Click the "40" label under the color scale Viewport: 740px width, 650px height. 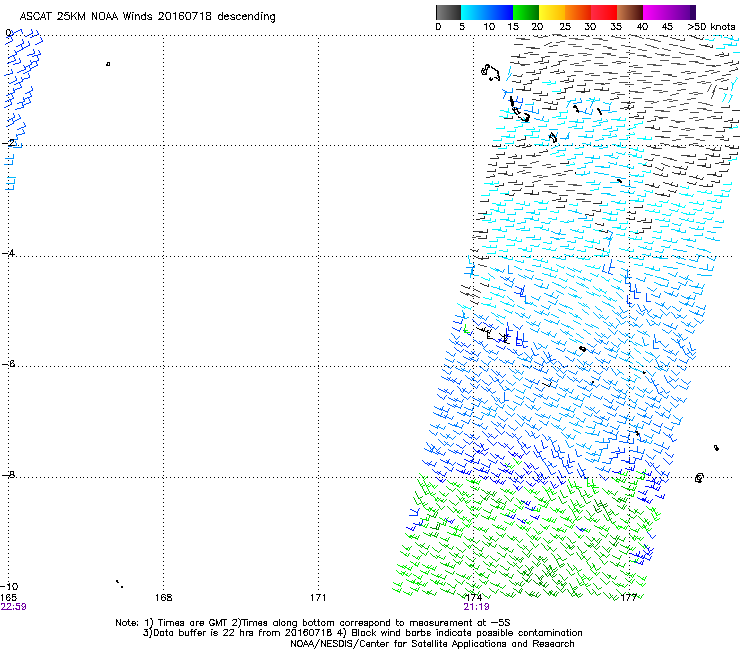pos(642,27)
